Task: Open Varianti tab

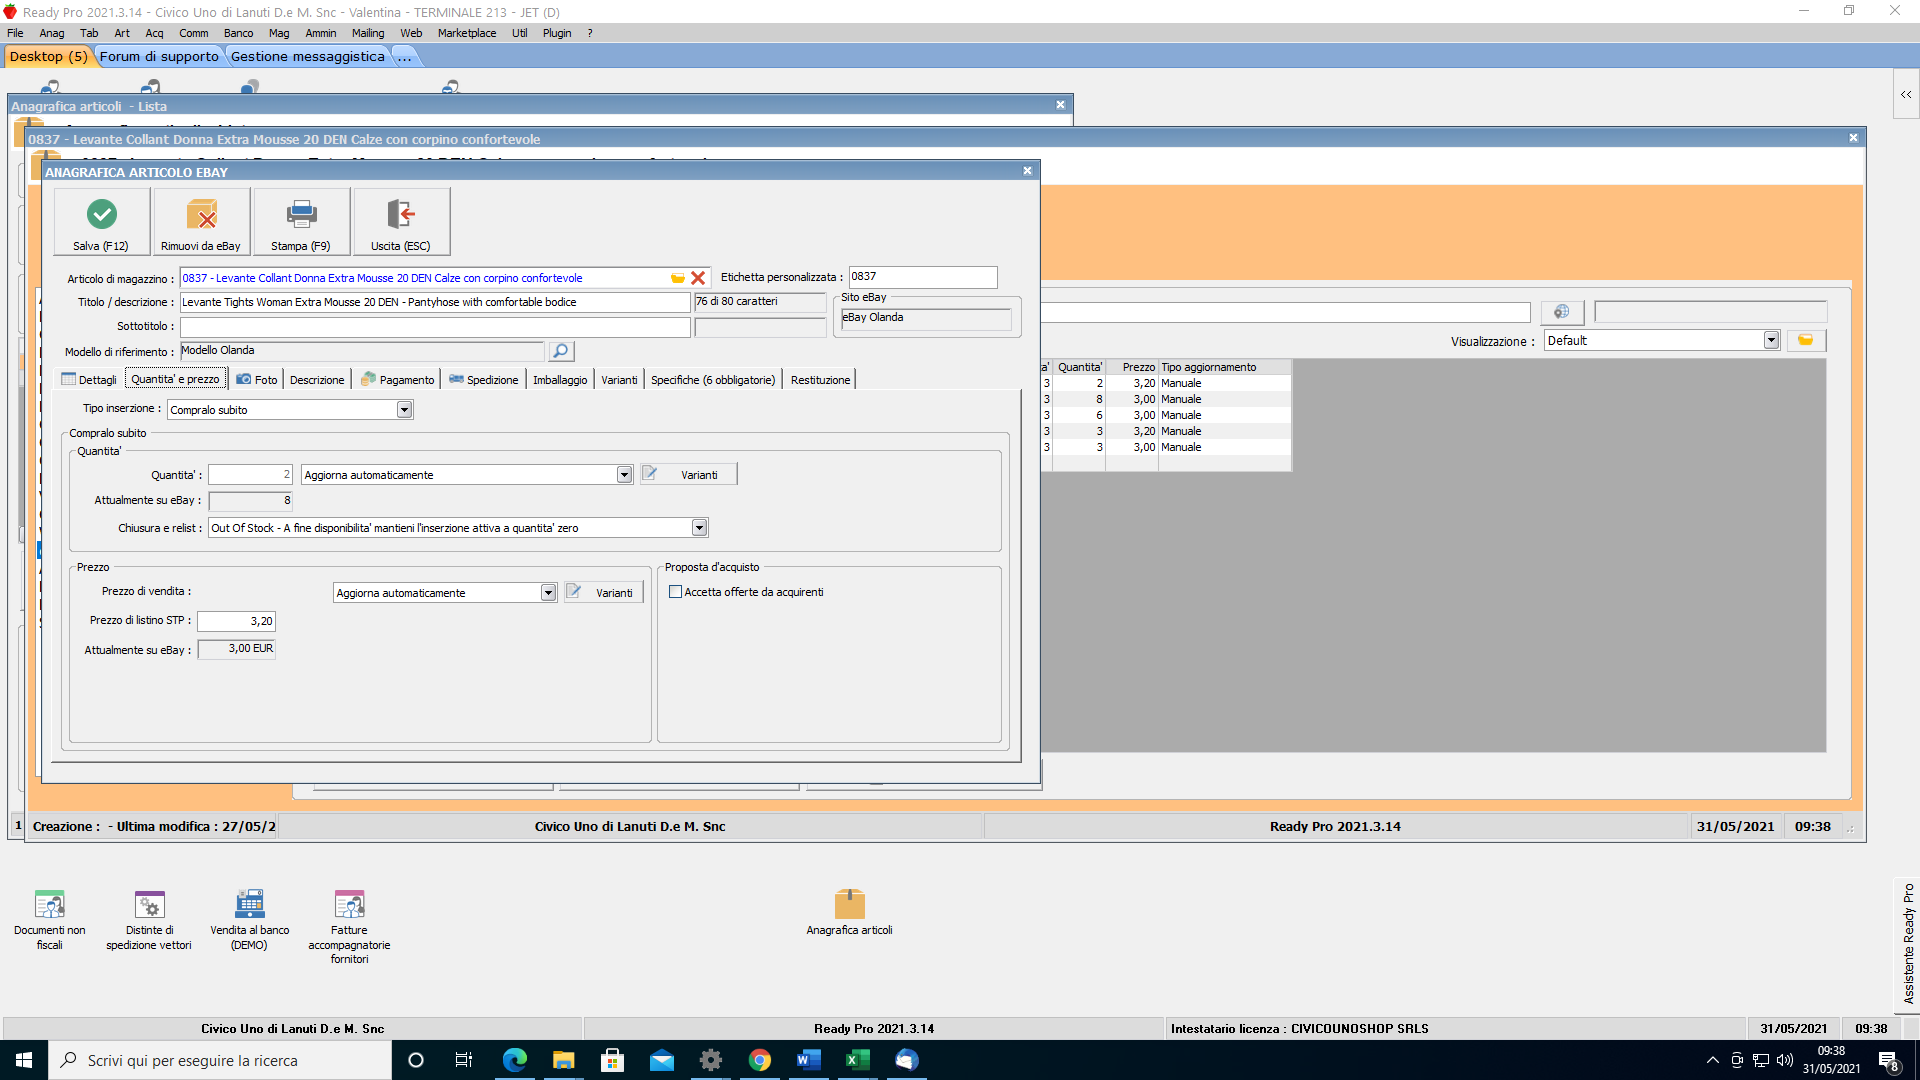Action: point(619,380)
